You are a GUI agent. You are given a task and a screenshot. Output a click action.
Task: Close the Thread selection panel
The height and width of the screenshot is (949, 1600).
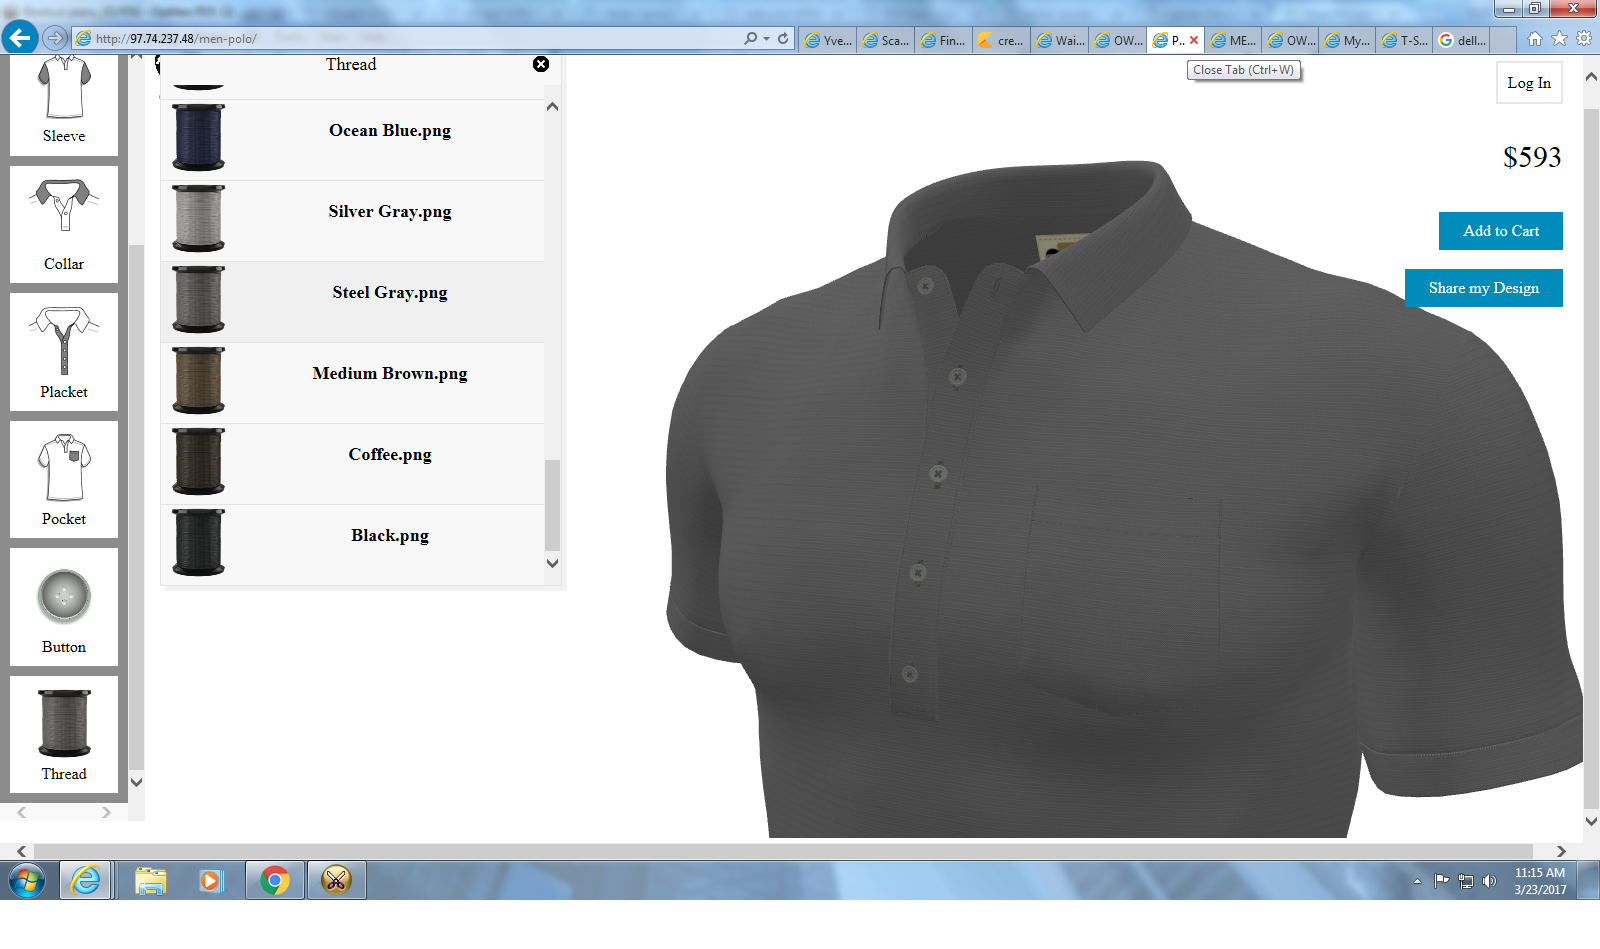pyautogui.click(x=541, y=64)
